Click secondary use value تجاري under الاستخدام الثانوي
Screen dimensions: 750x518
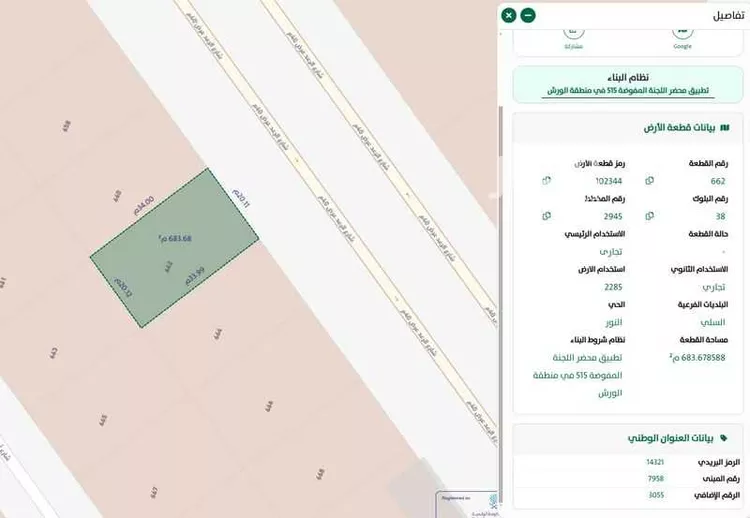(x=714, y=287)
